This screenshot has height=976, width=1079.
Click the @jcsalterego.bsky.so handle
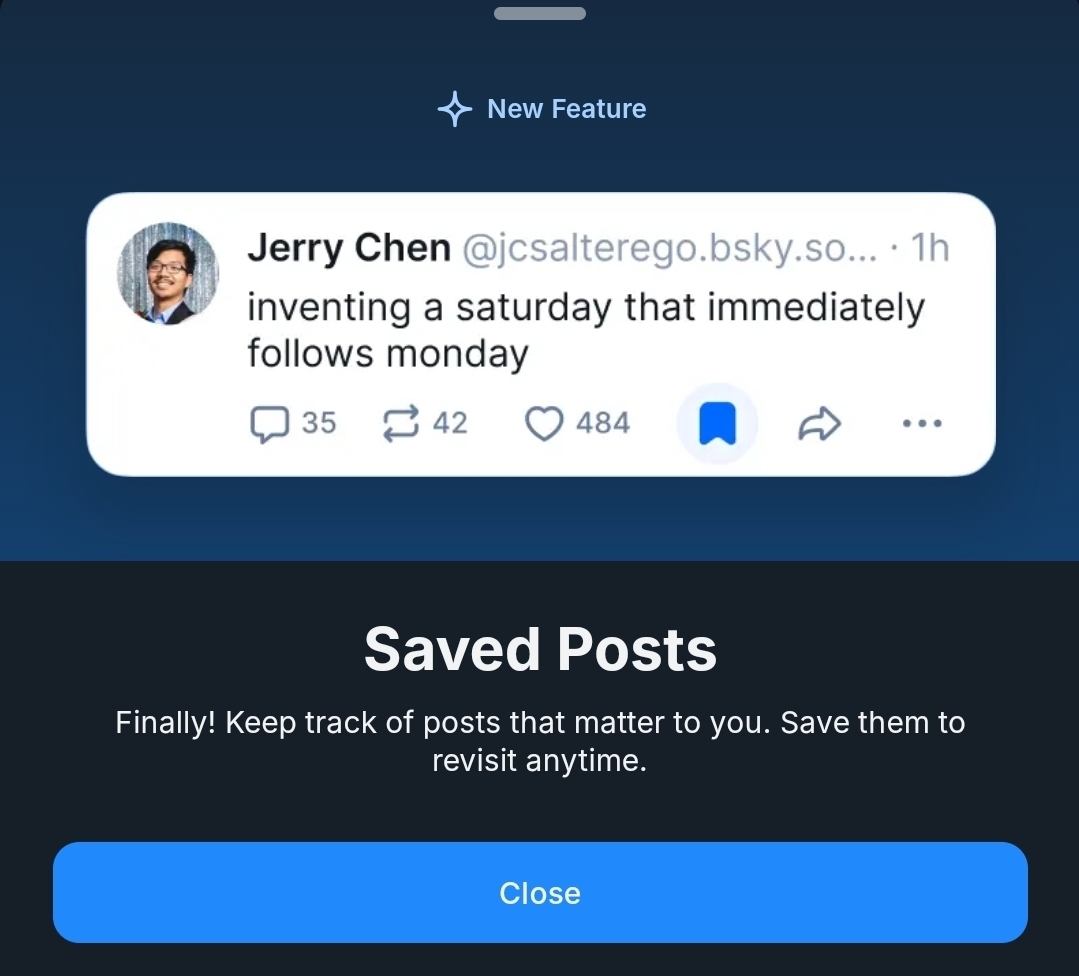pos(668,248)
